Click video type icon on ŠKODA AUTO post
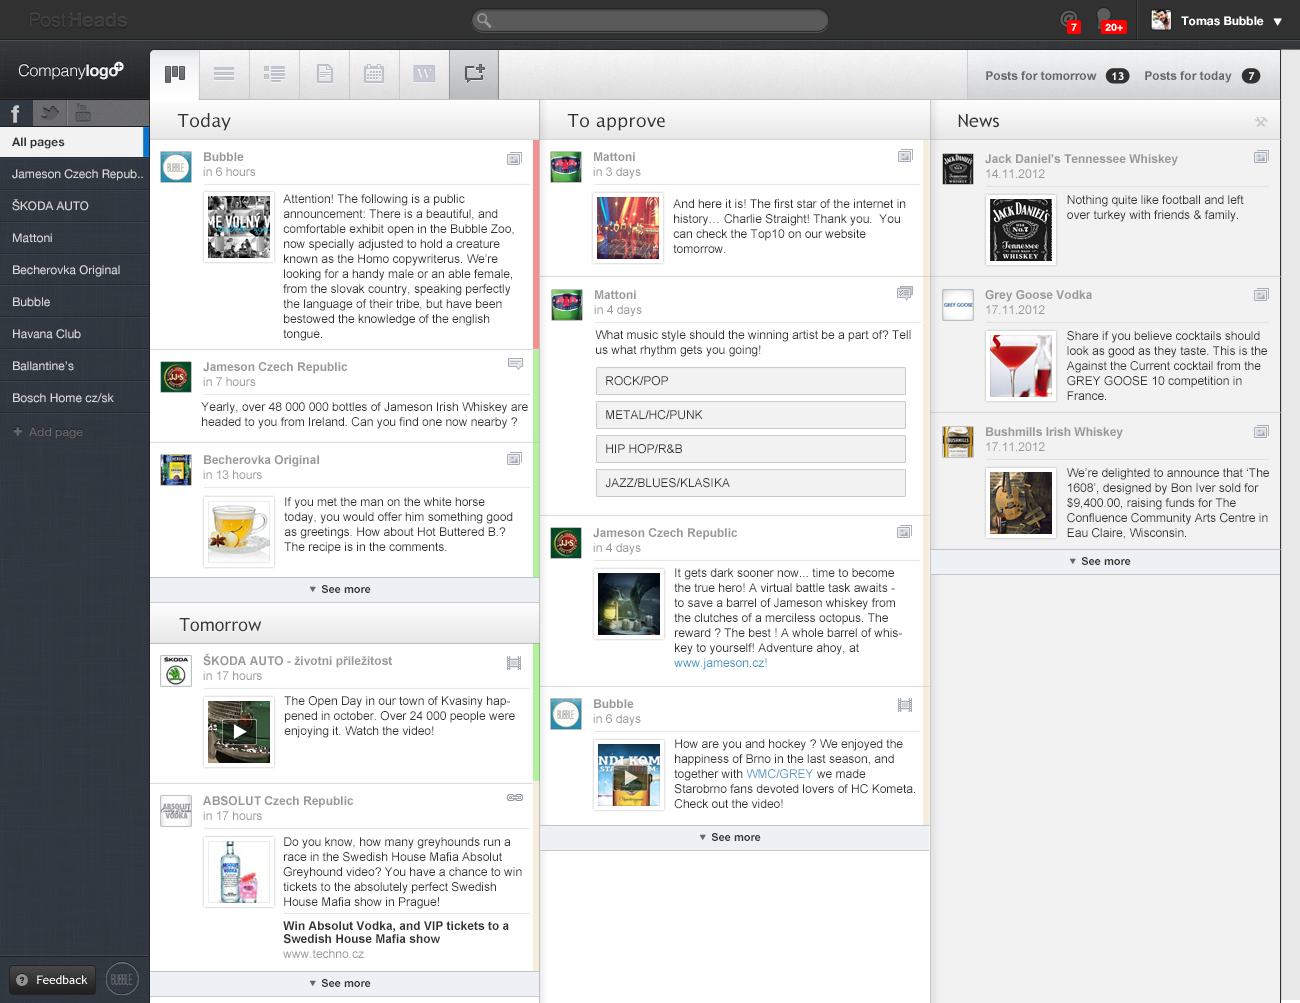 (514, 662)
